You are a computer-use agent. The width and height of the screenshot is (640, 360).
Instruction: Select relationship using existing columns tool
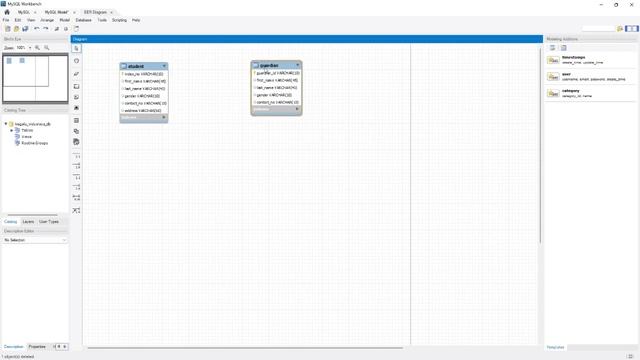coord(76,211)
